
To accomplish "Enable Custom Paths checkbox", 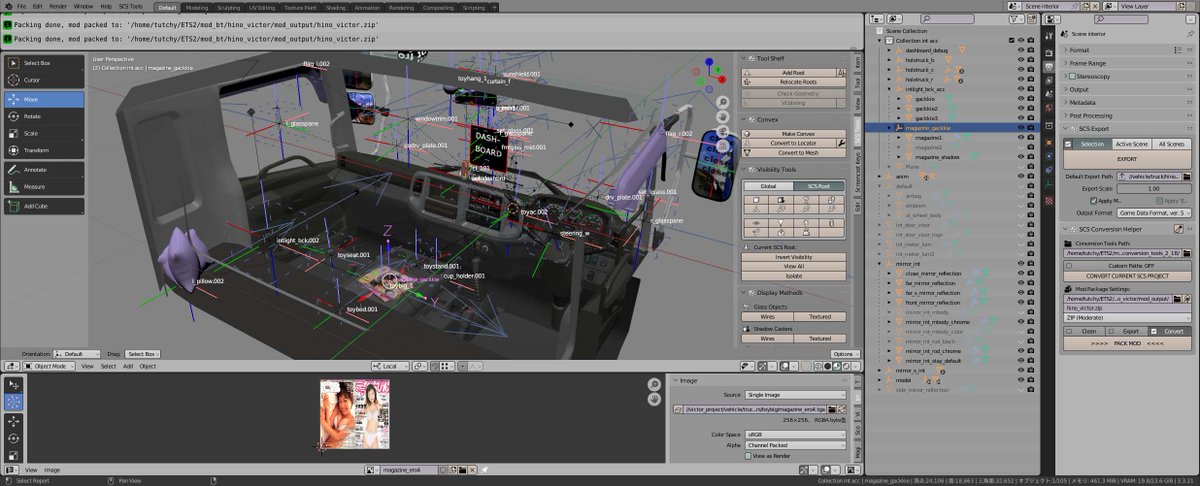I will coord(1069,265).
